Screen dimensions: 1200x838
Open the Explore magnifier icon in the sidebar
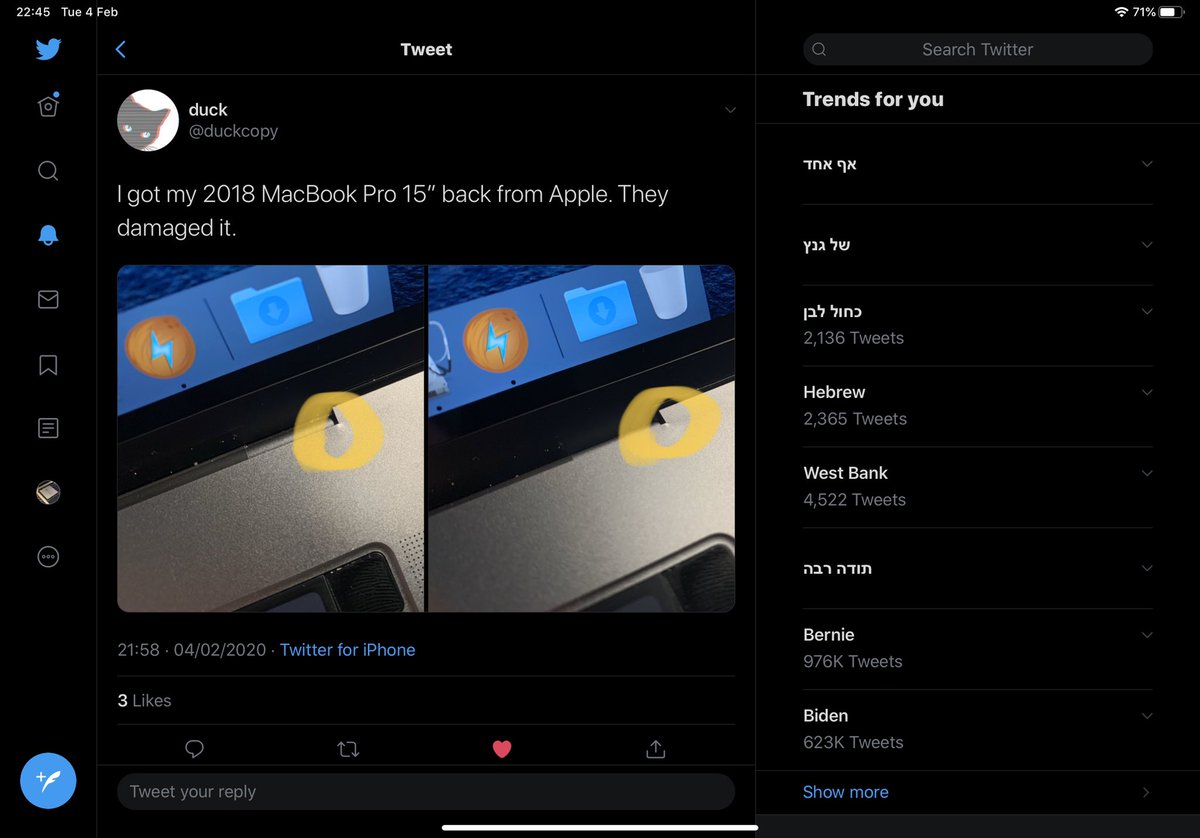[x=48, y=171]
